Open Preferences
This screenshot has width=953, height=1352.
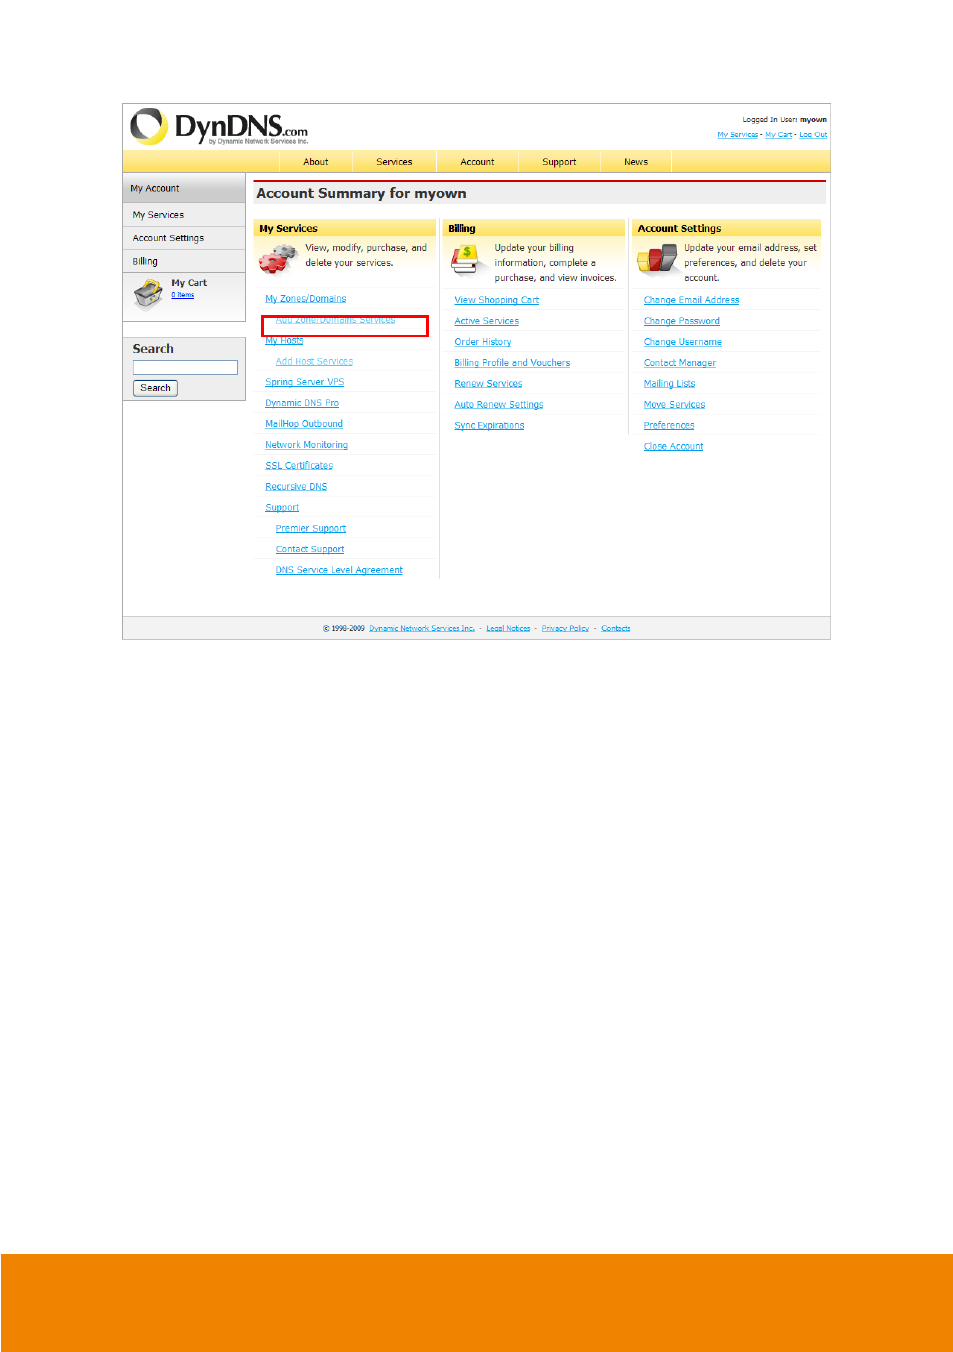click(x=669, y=426)
